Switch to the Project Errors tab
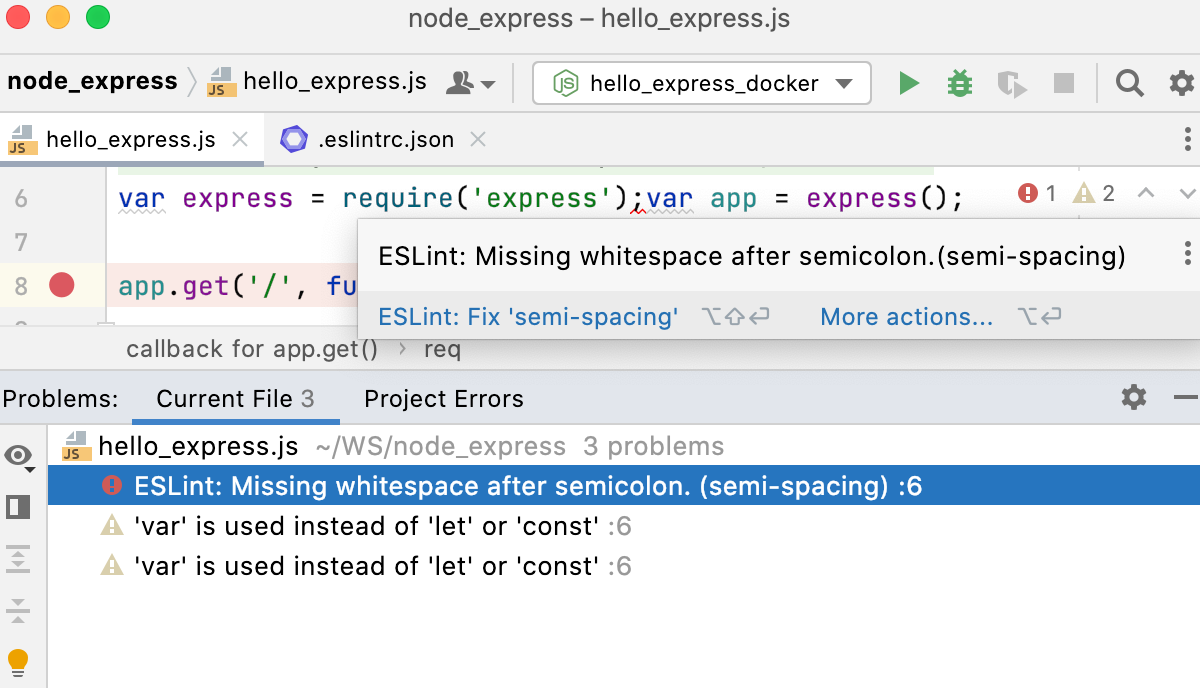Screen dimensions: 1200x688 click(x=443, y=398)
